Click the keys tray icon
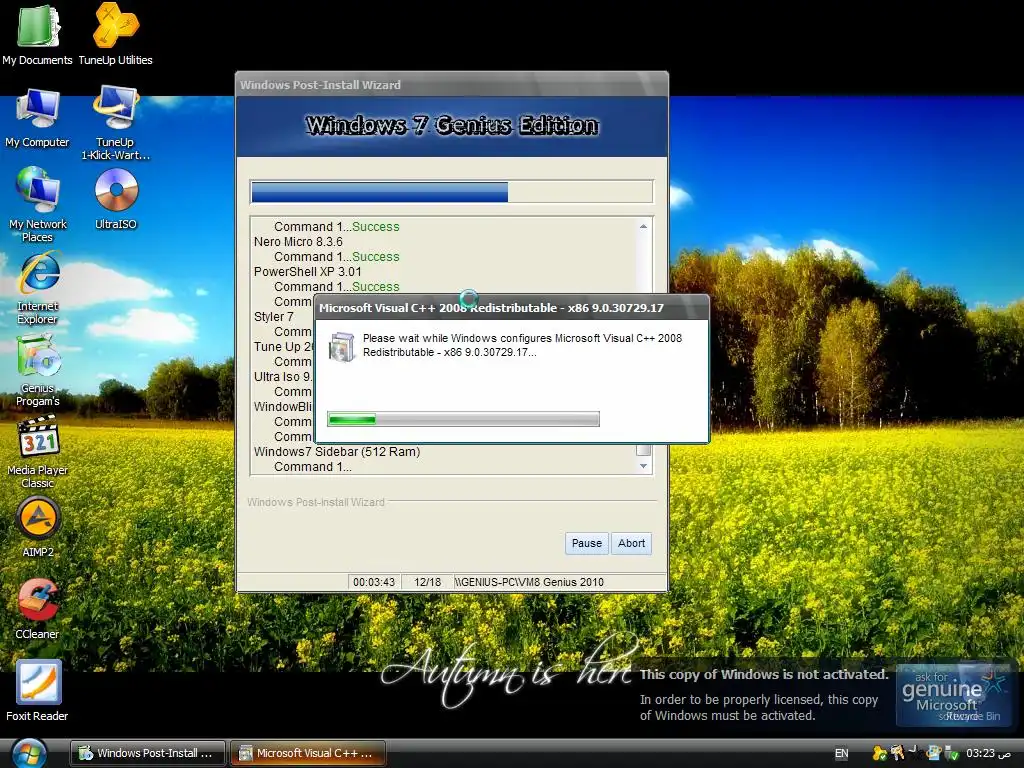The width and height of the screenshot is (1024, 768). 898,753
